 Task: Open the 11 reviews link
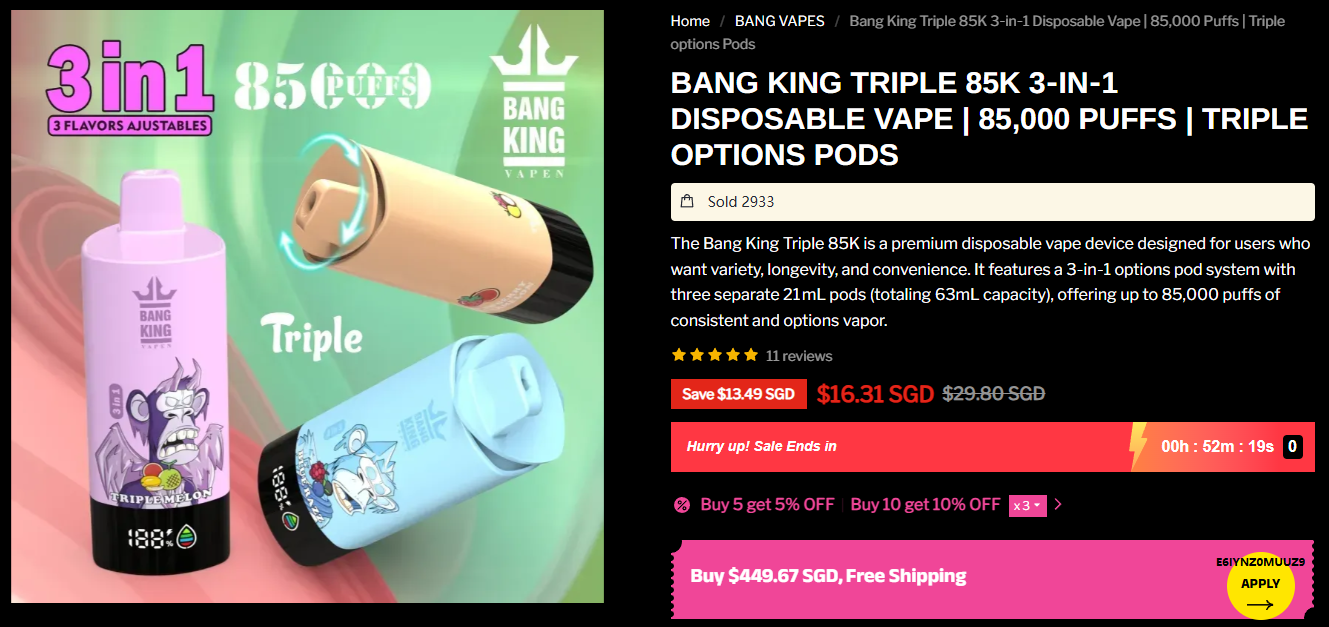(x=799, y=356)
